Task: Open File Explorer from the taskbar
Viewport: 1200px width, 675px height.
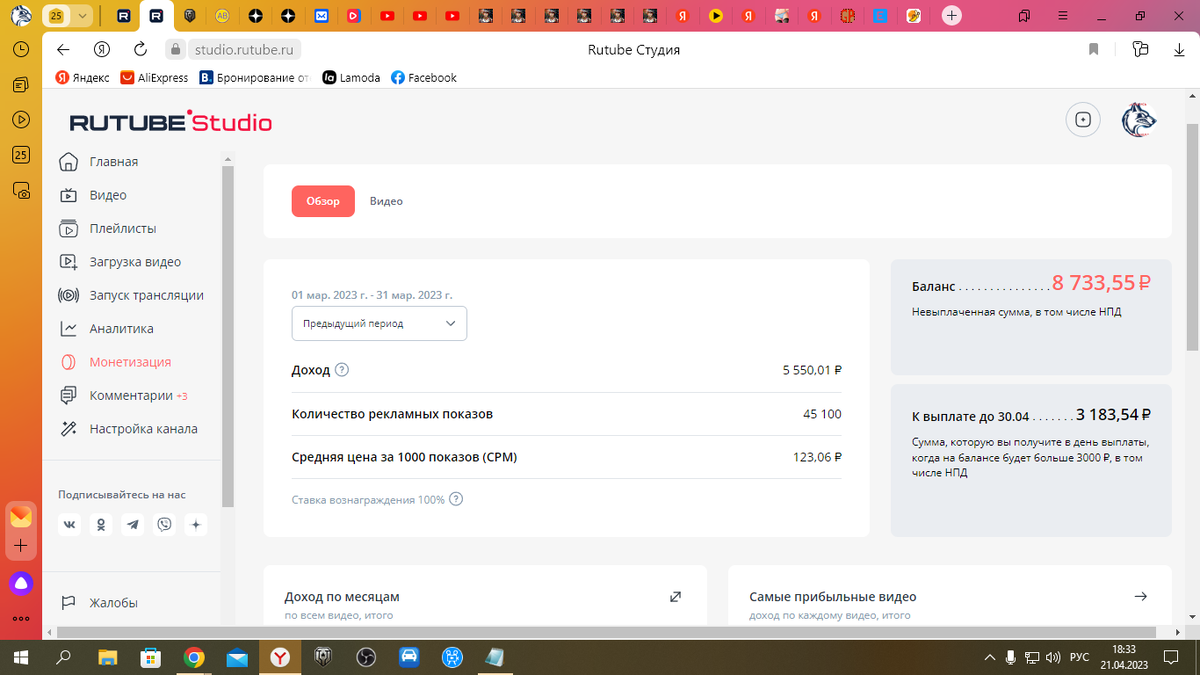Action: [x=107, y=657]
